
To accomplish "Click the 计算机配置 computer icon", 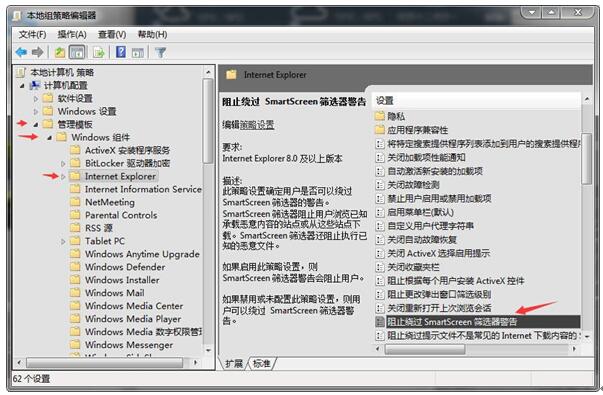I will 35,85.
